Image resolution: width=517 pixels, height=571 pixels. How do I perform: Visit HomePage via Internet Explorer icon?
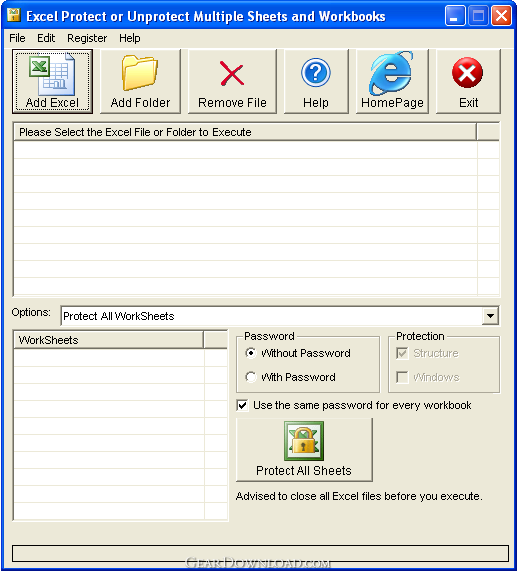392,82
